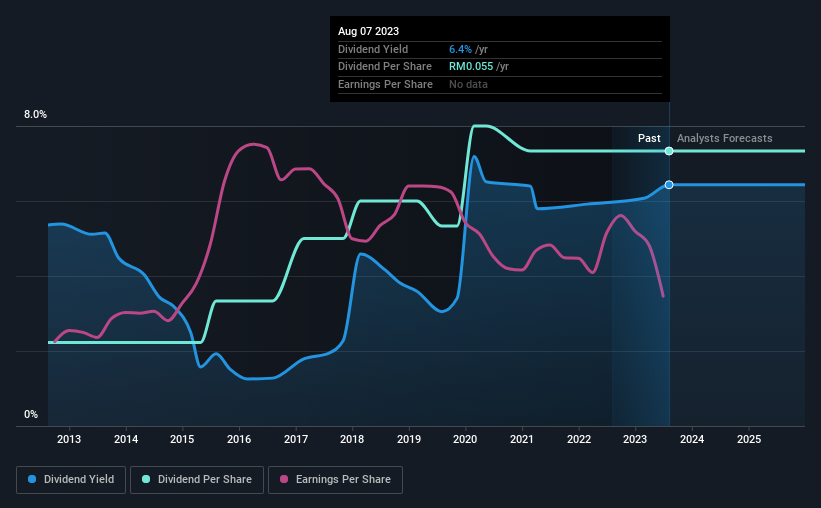
Task: Click the 6.4% dividend yield value
Action: pos(460,49)
